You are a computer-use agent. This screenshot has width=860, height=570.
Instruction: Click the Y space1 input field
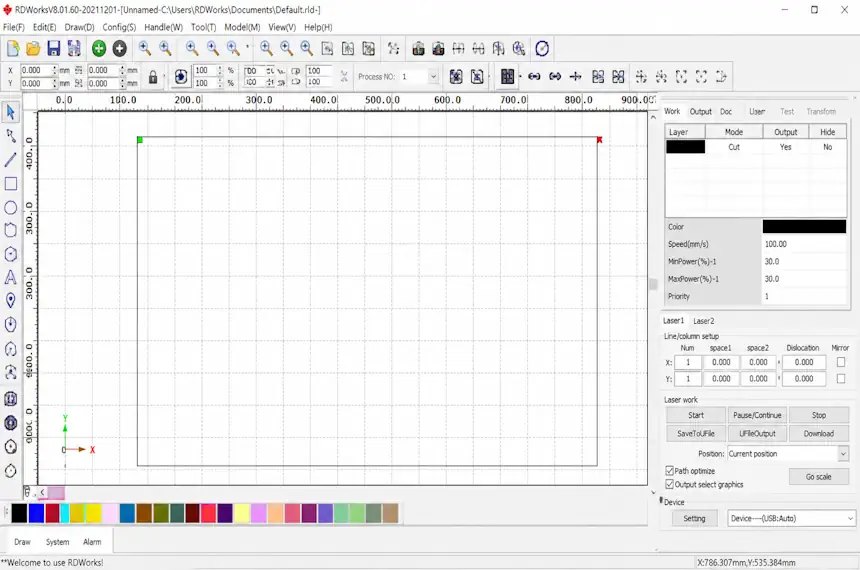721,379
